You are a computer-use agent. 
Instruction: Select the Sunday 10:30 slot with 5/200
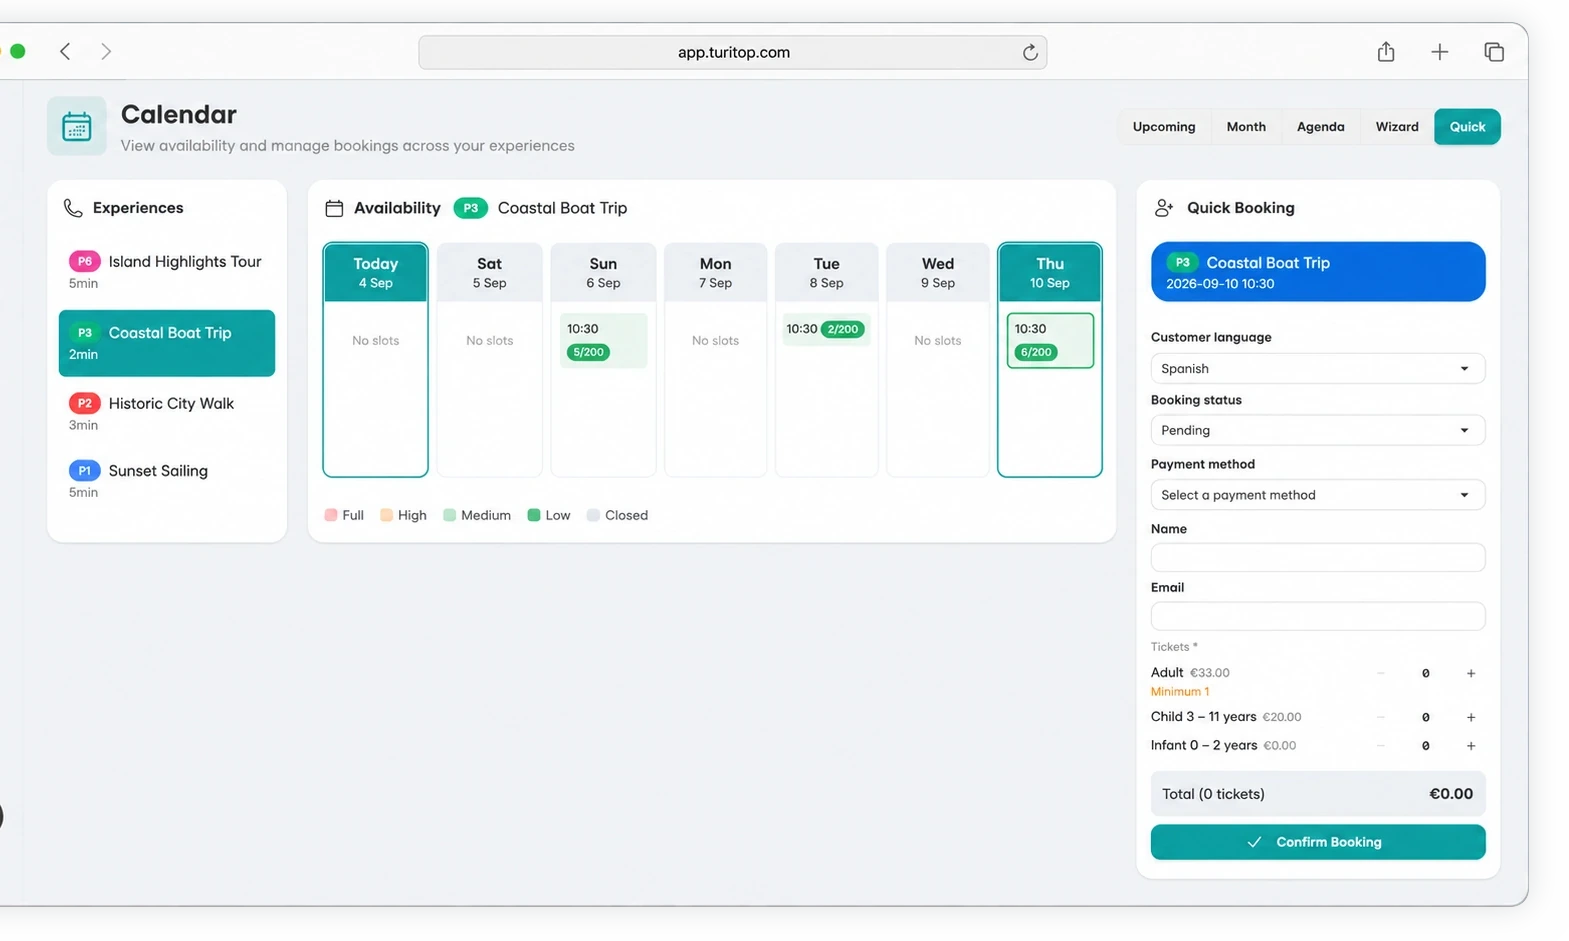[x=603, y=340]
